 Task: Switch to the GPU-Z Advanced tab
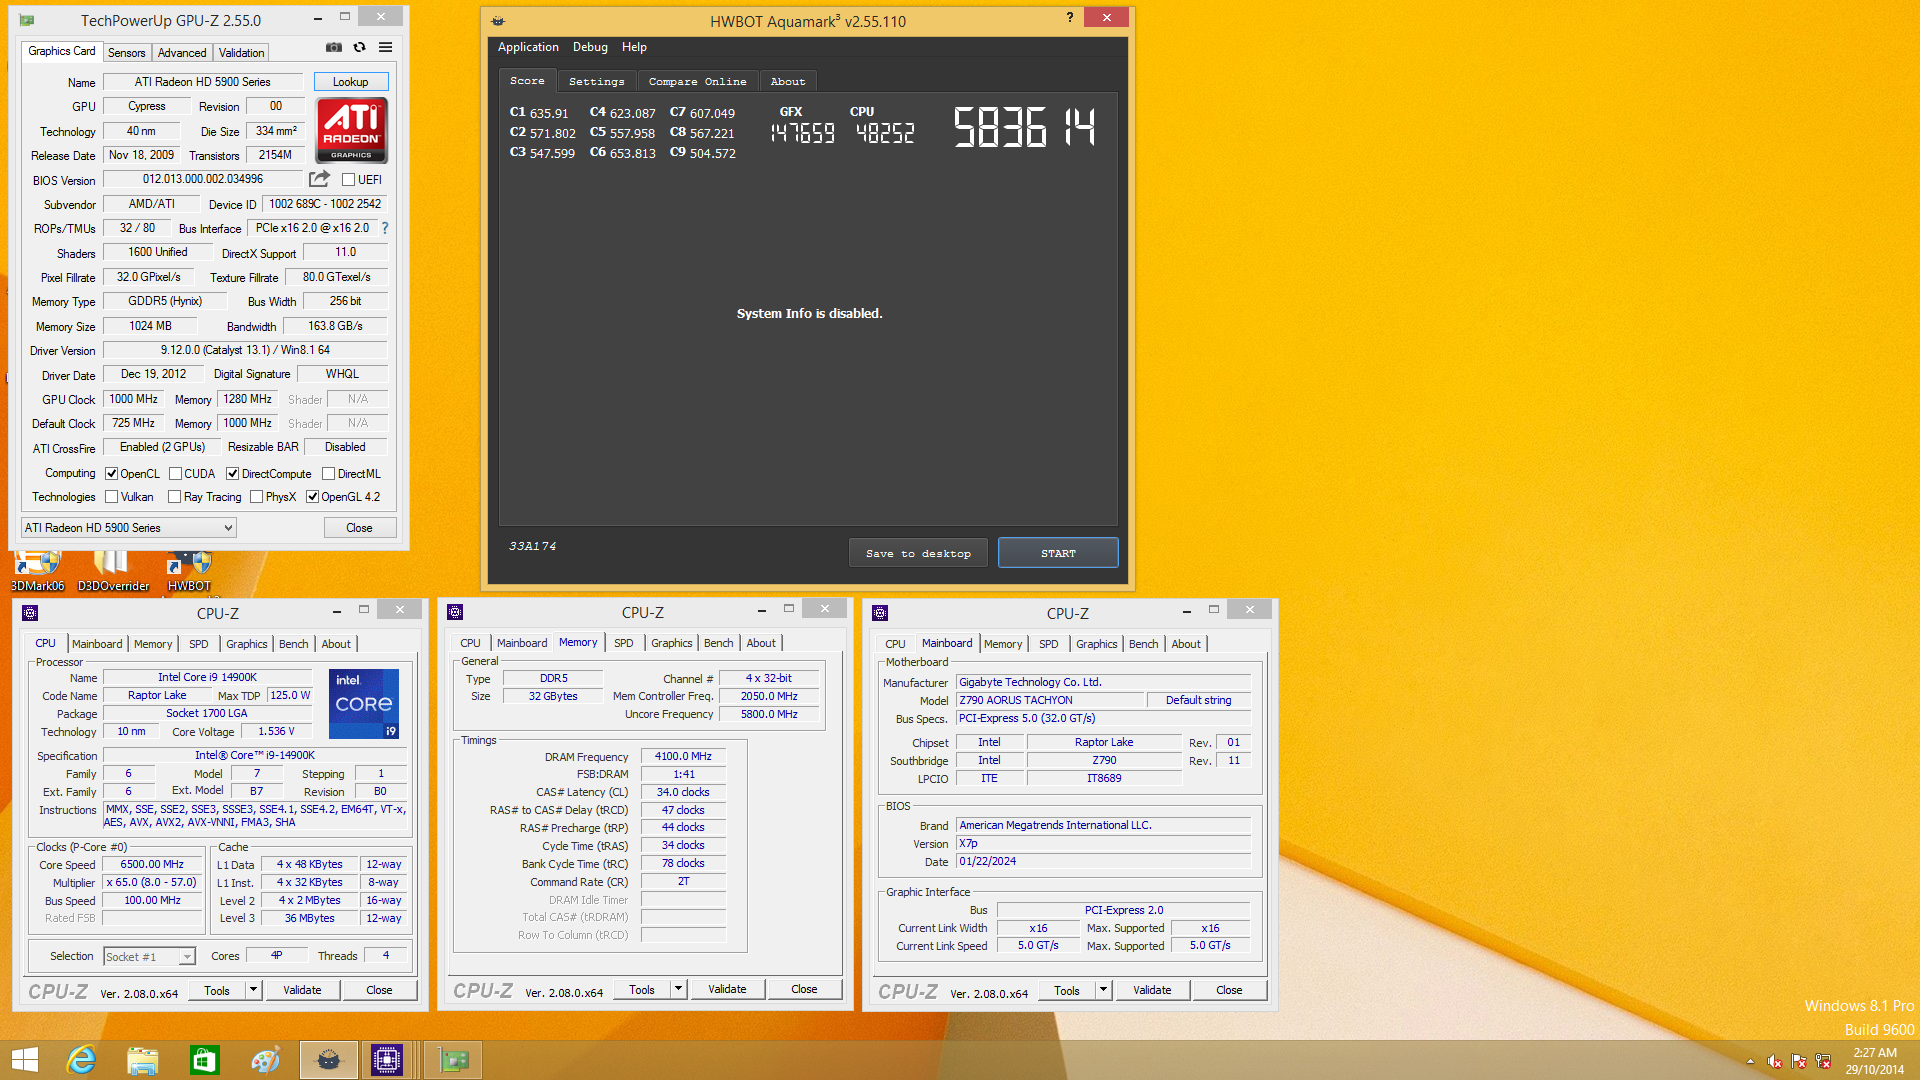[182, 53]
